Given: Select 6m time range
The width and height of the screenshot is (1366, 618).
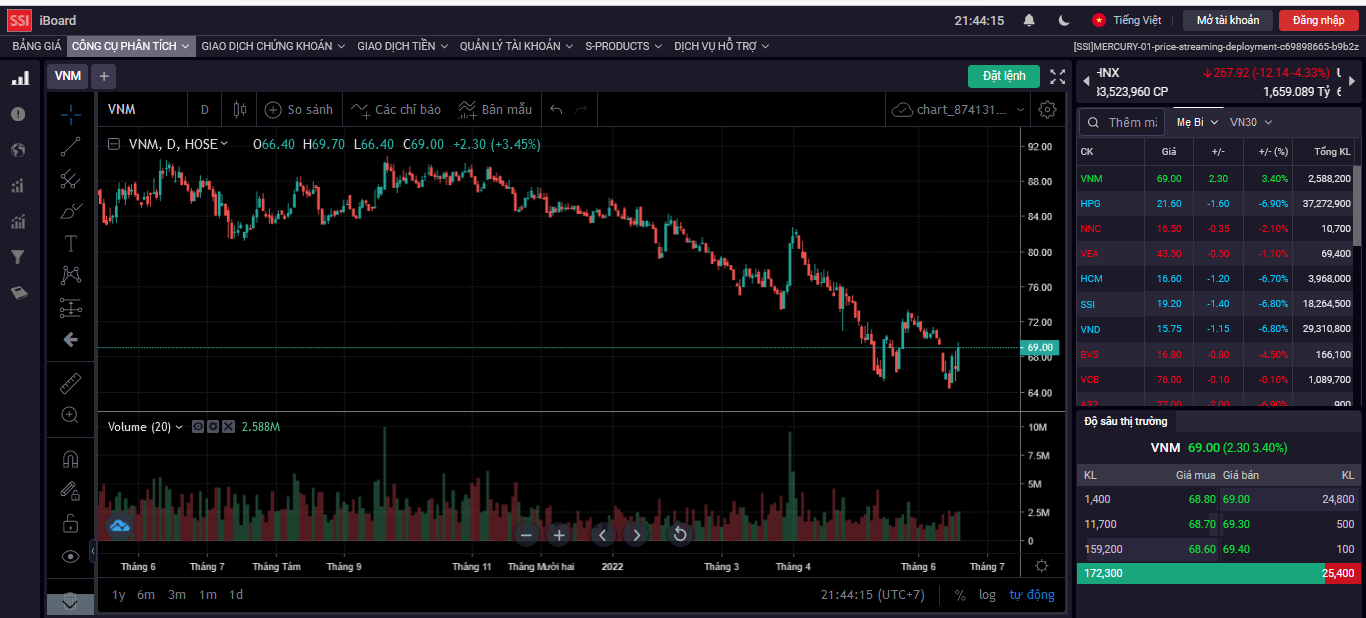Looking at the screenshot, I should click(x=146, y=595).
